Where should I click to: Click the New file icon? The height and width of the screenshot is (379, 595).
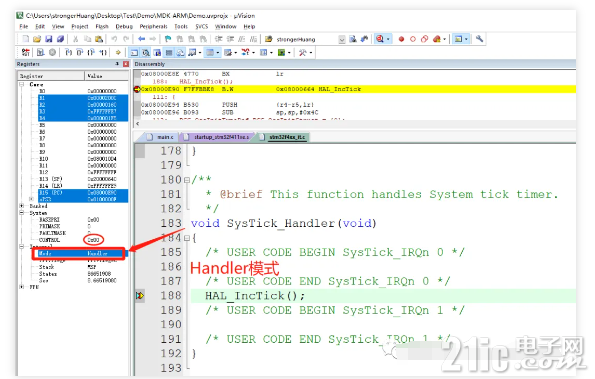pos(25,39)
